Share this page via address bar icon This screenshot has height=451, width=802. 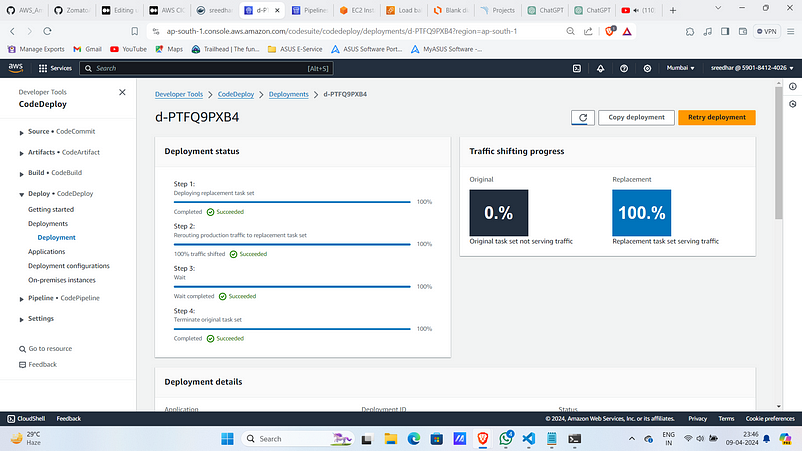588,31
